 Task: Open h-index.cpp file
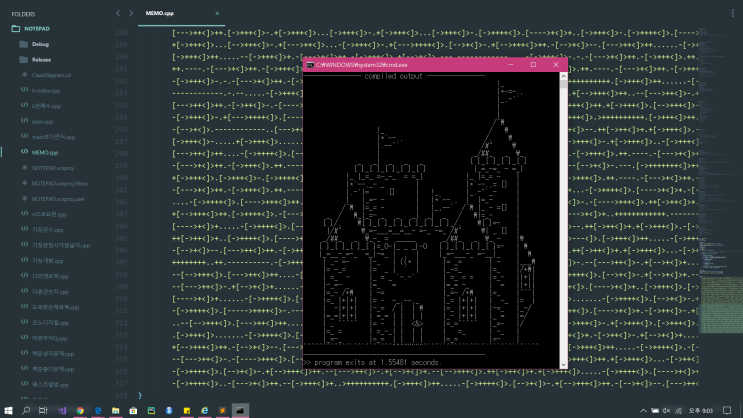[x=45, y=91]
